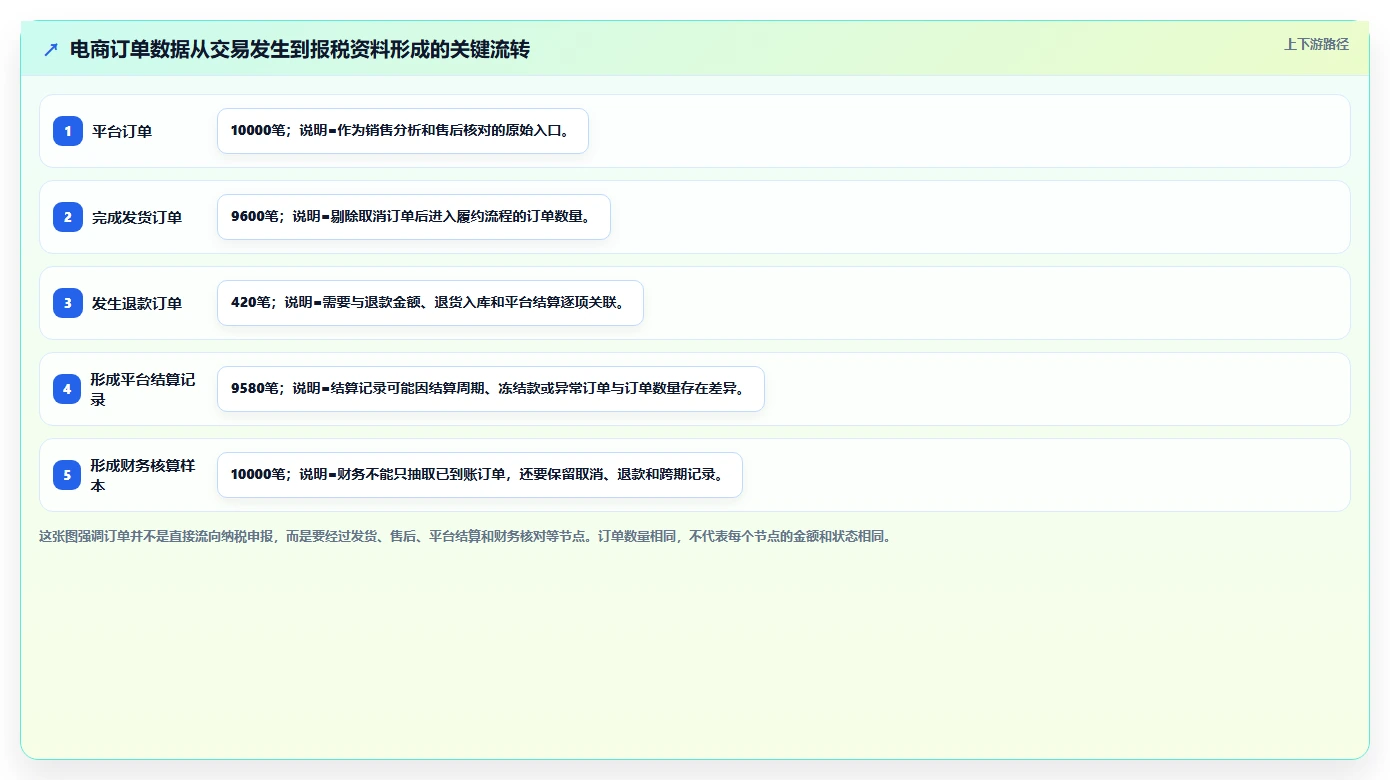The image size is (1390, 780).
Task: Select the 形成财务核算样本 step label
Action: click(143, 475)
